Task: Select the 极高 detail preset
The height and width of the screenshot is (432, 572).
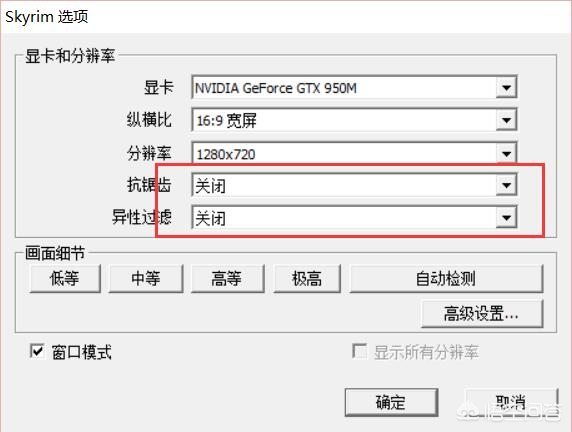Action: coord(307,279)
